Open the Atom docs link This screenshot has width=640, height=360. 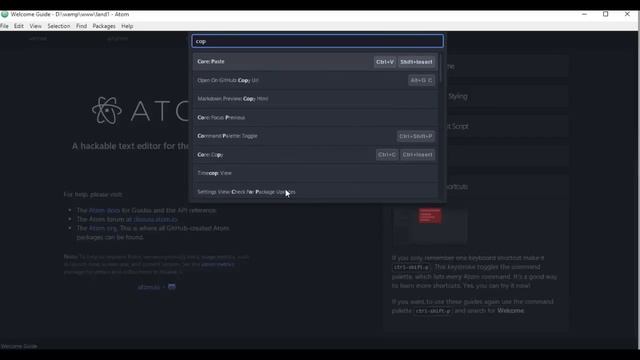point(104,211)
